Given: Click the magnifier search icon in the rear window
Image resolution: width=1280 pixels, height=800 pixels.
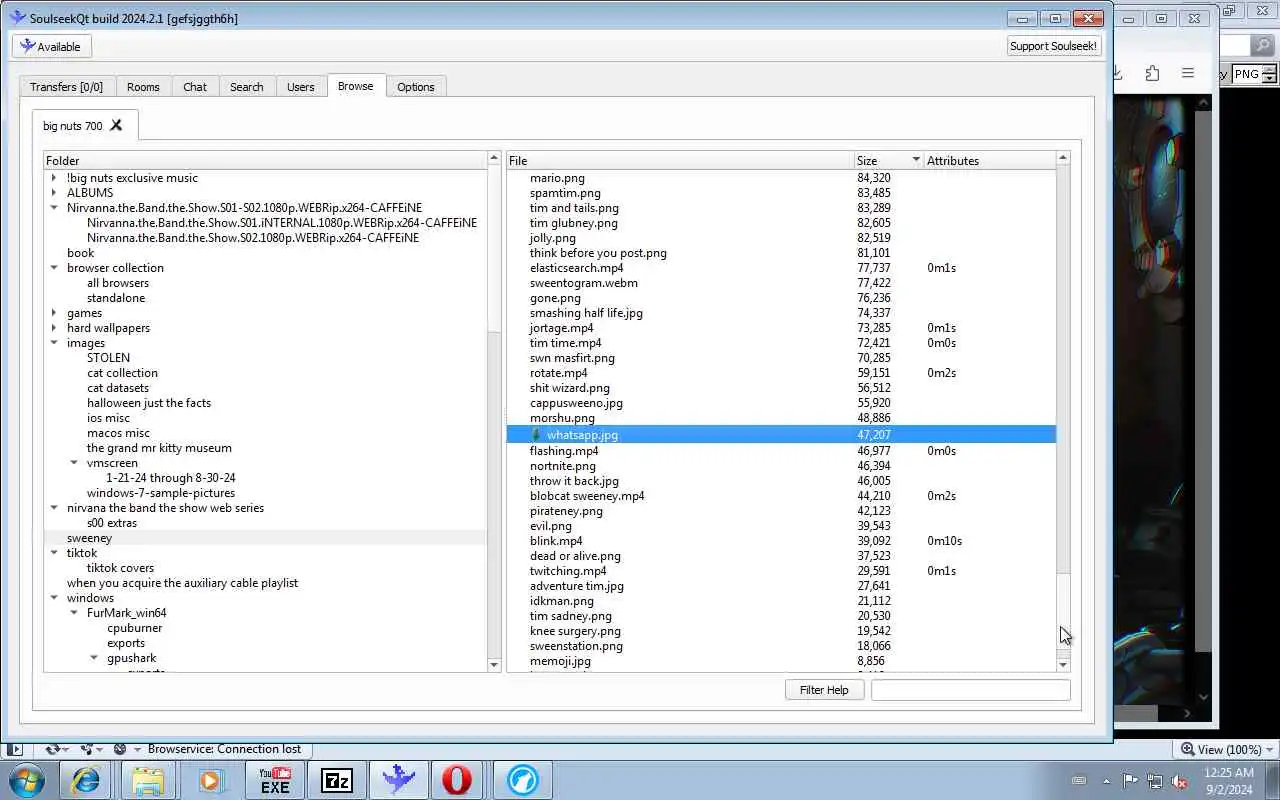Looking at the screenshot, I should (x=1265, y=45).
